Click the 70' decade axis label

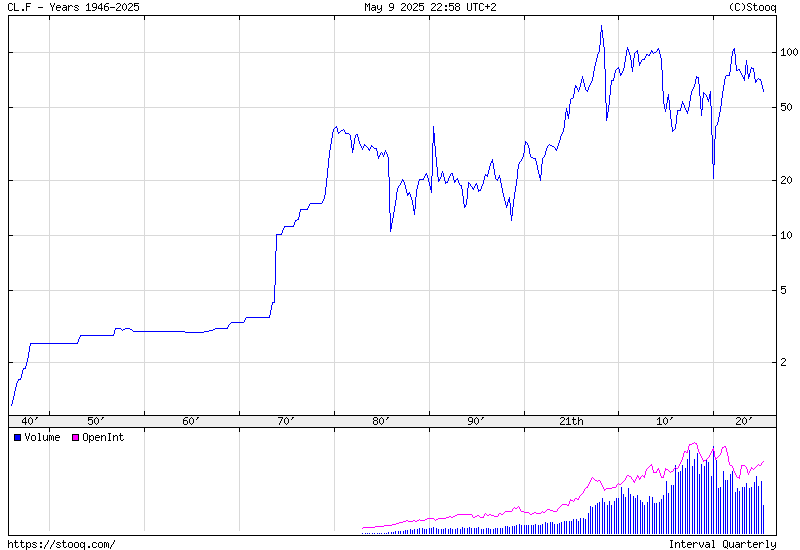point(286,421)
